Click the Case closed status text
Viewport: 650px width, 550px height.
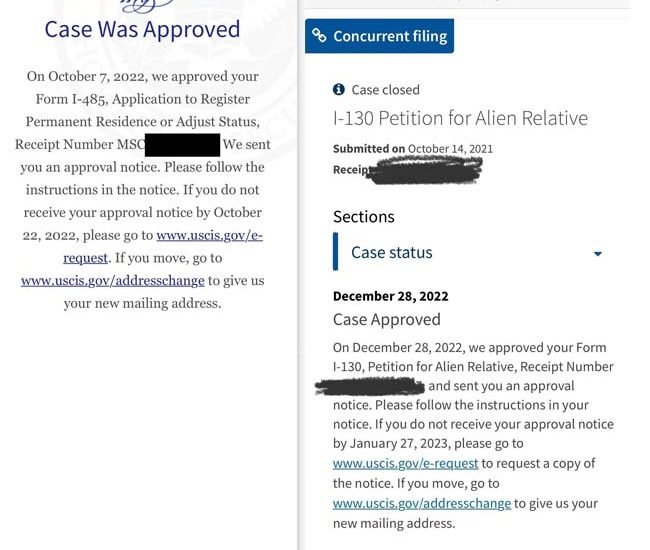click(385, 90)
